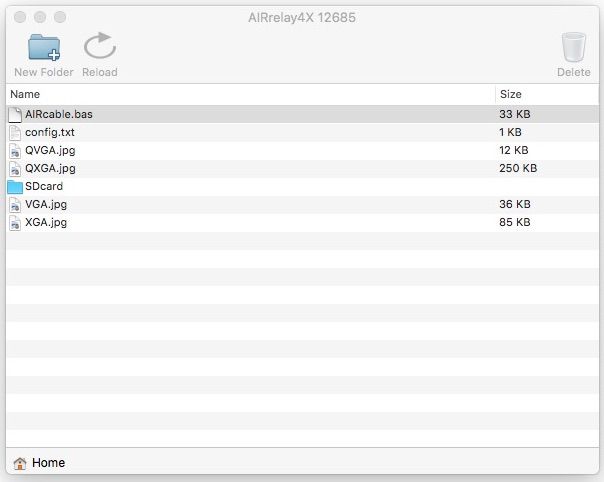Screen dimensions: 604x482
Task: Select the XGA.jpg file name
Action: 46,222
